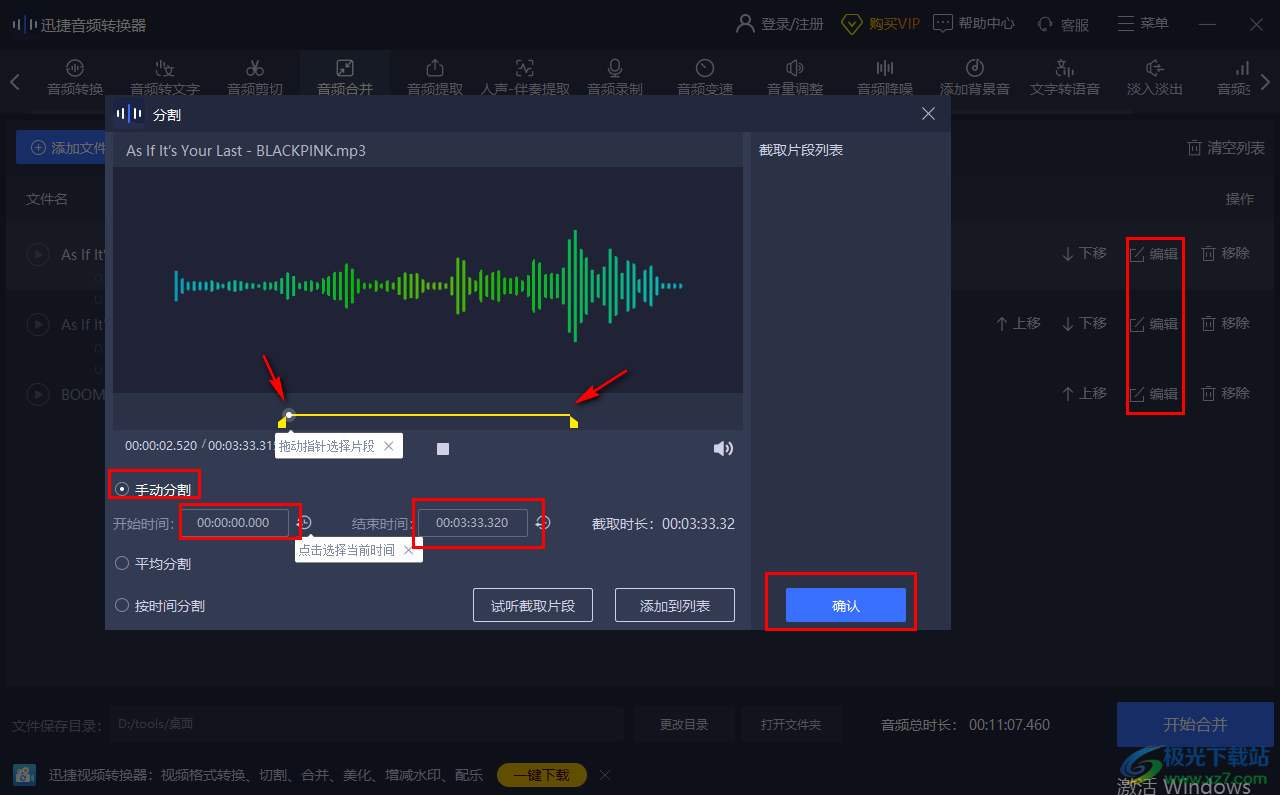Mute the volume speaker icon
The width and height of the screenshot is (1280, 795).
(x=723, y=449)
